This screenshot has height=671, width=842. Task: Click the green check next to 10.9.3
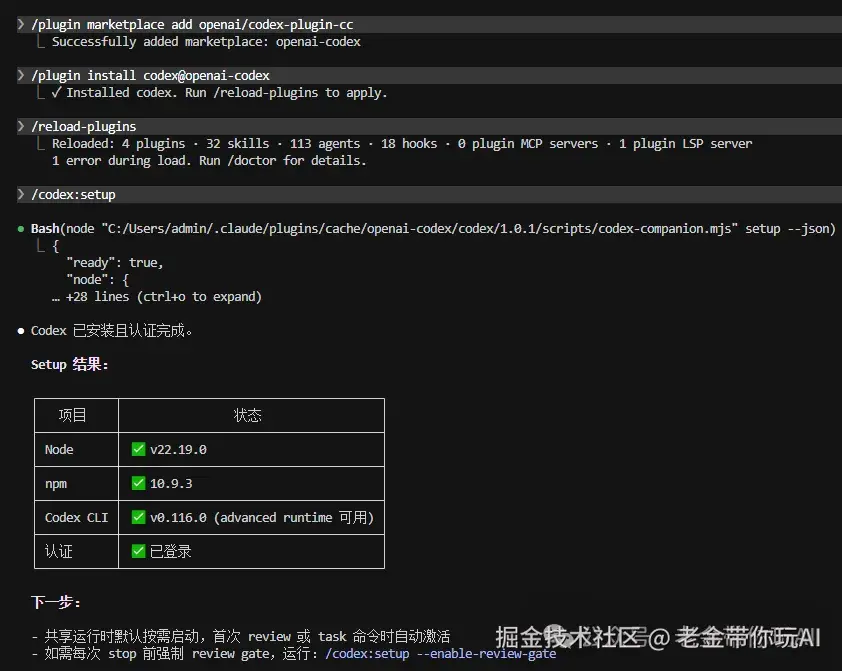click(139, 483)
